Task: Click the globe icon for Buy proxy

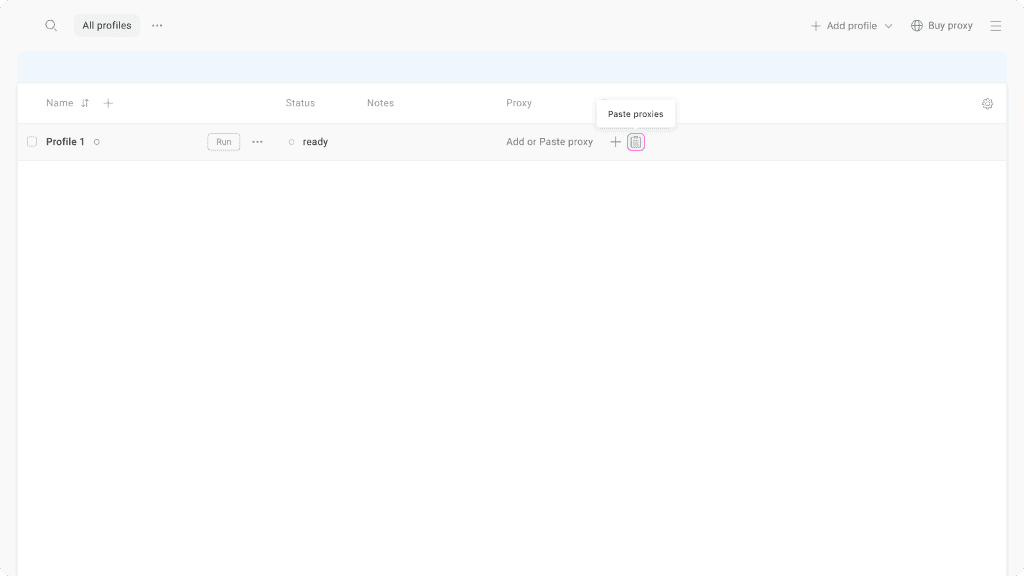Action: tap(916, 26)
